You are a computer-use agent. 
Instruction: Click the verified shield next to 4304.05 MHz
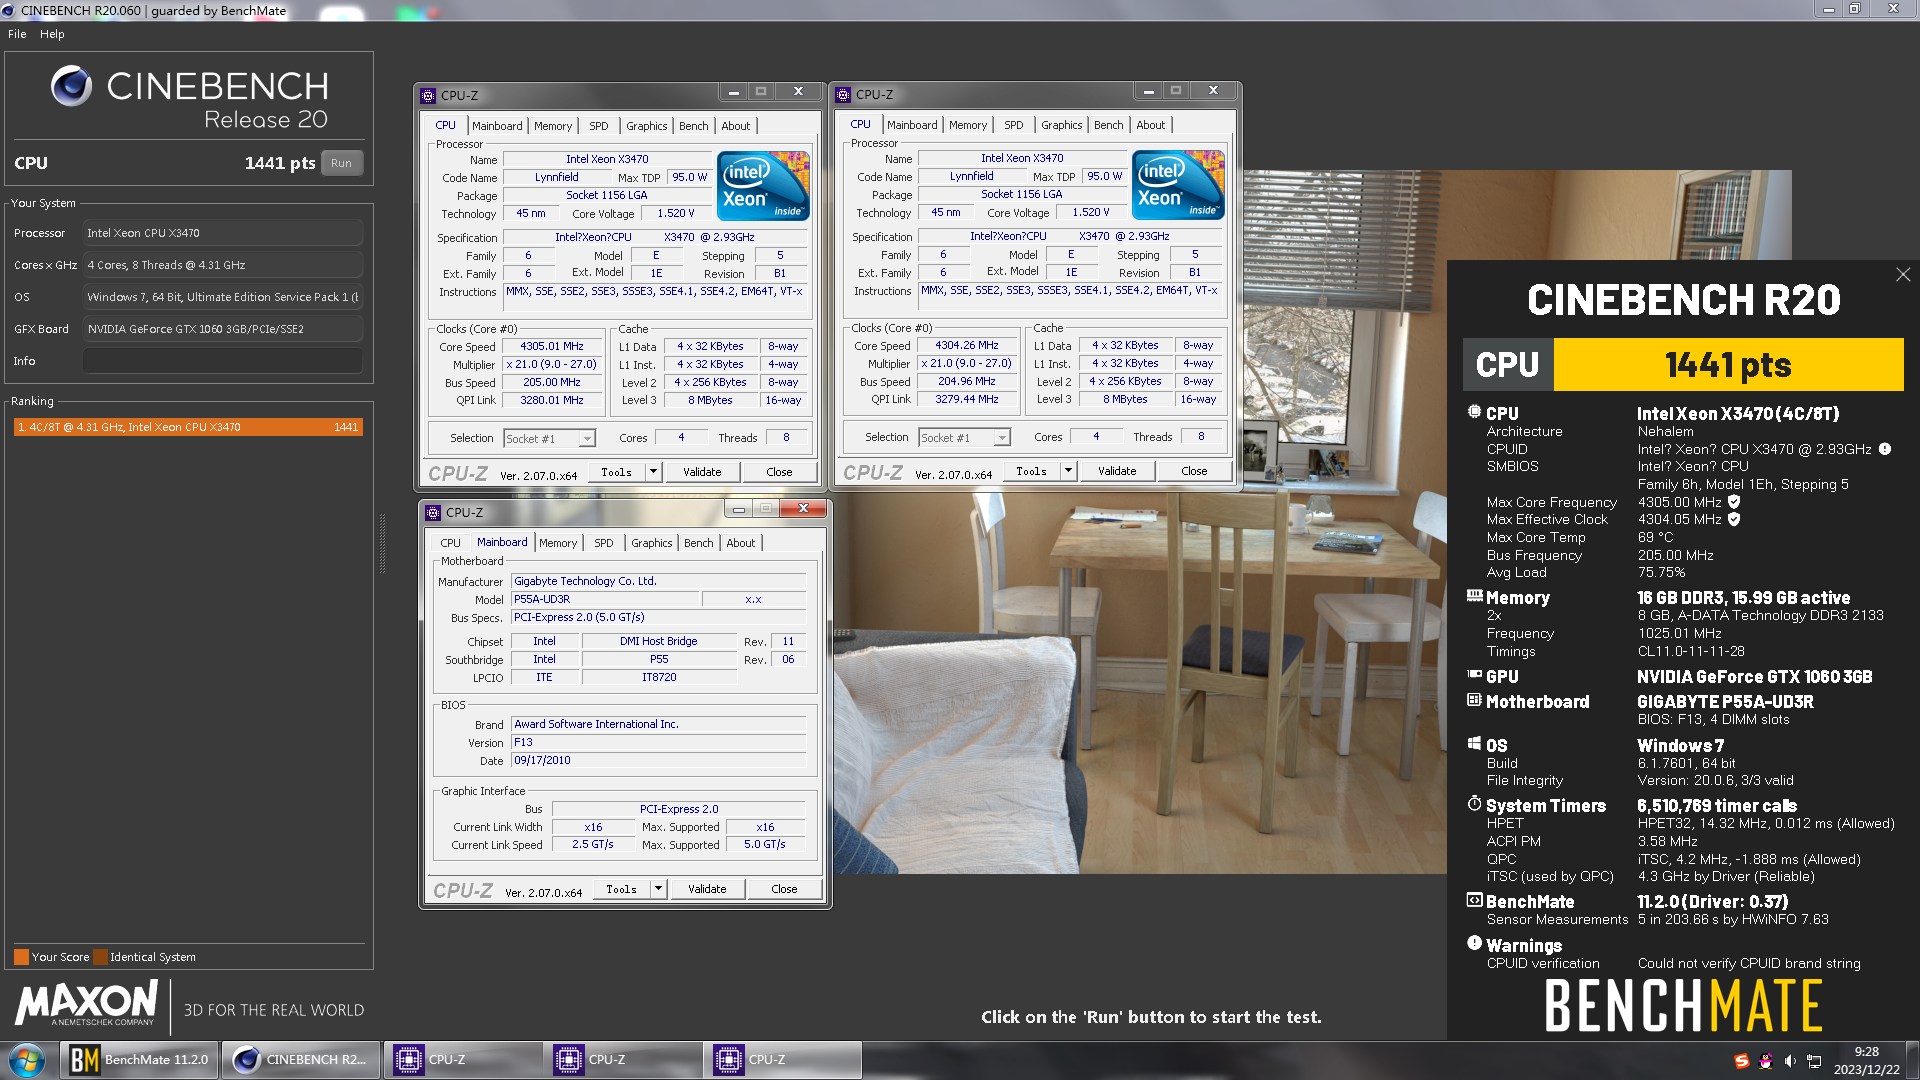[x=1734, y=519]
